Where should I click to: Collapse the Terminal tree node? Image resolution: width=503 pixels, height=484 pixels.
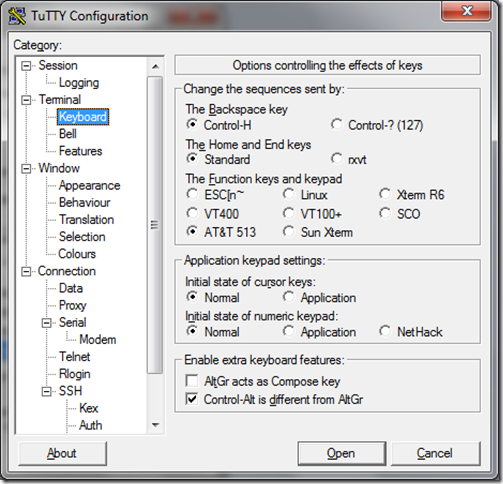click(x=26, y=100)
